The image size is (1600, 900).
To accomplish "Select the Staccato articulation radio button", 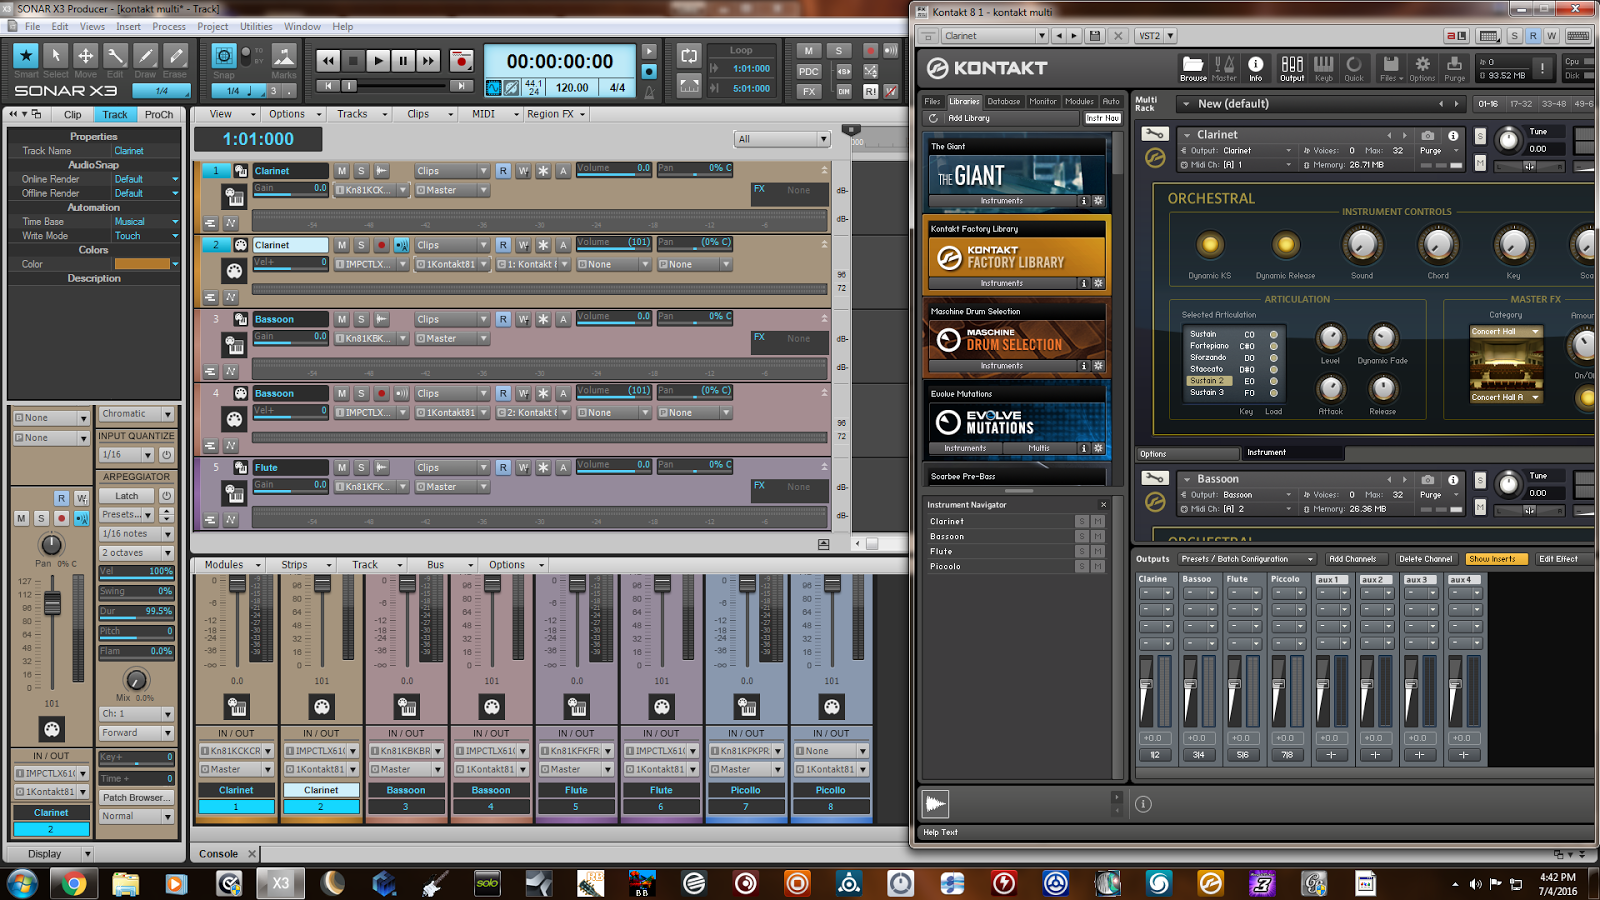I will click(1274, 369).
